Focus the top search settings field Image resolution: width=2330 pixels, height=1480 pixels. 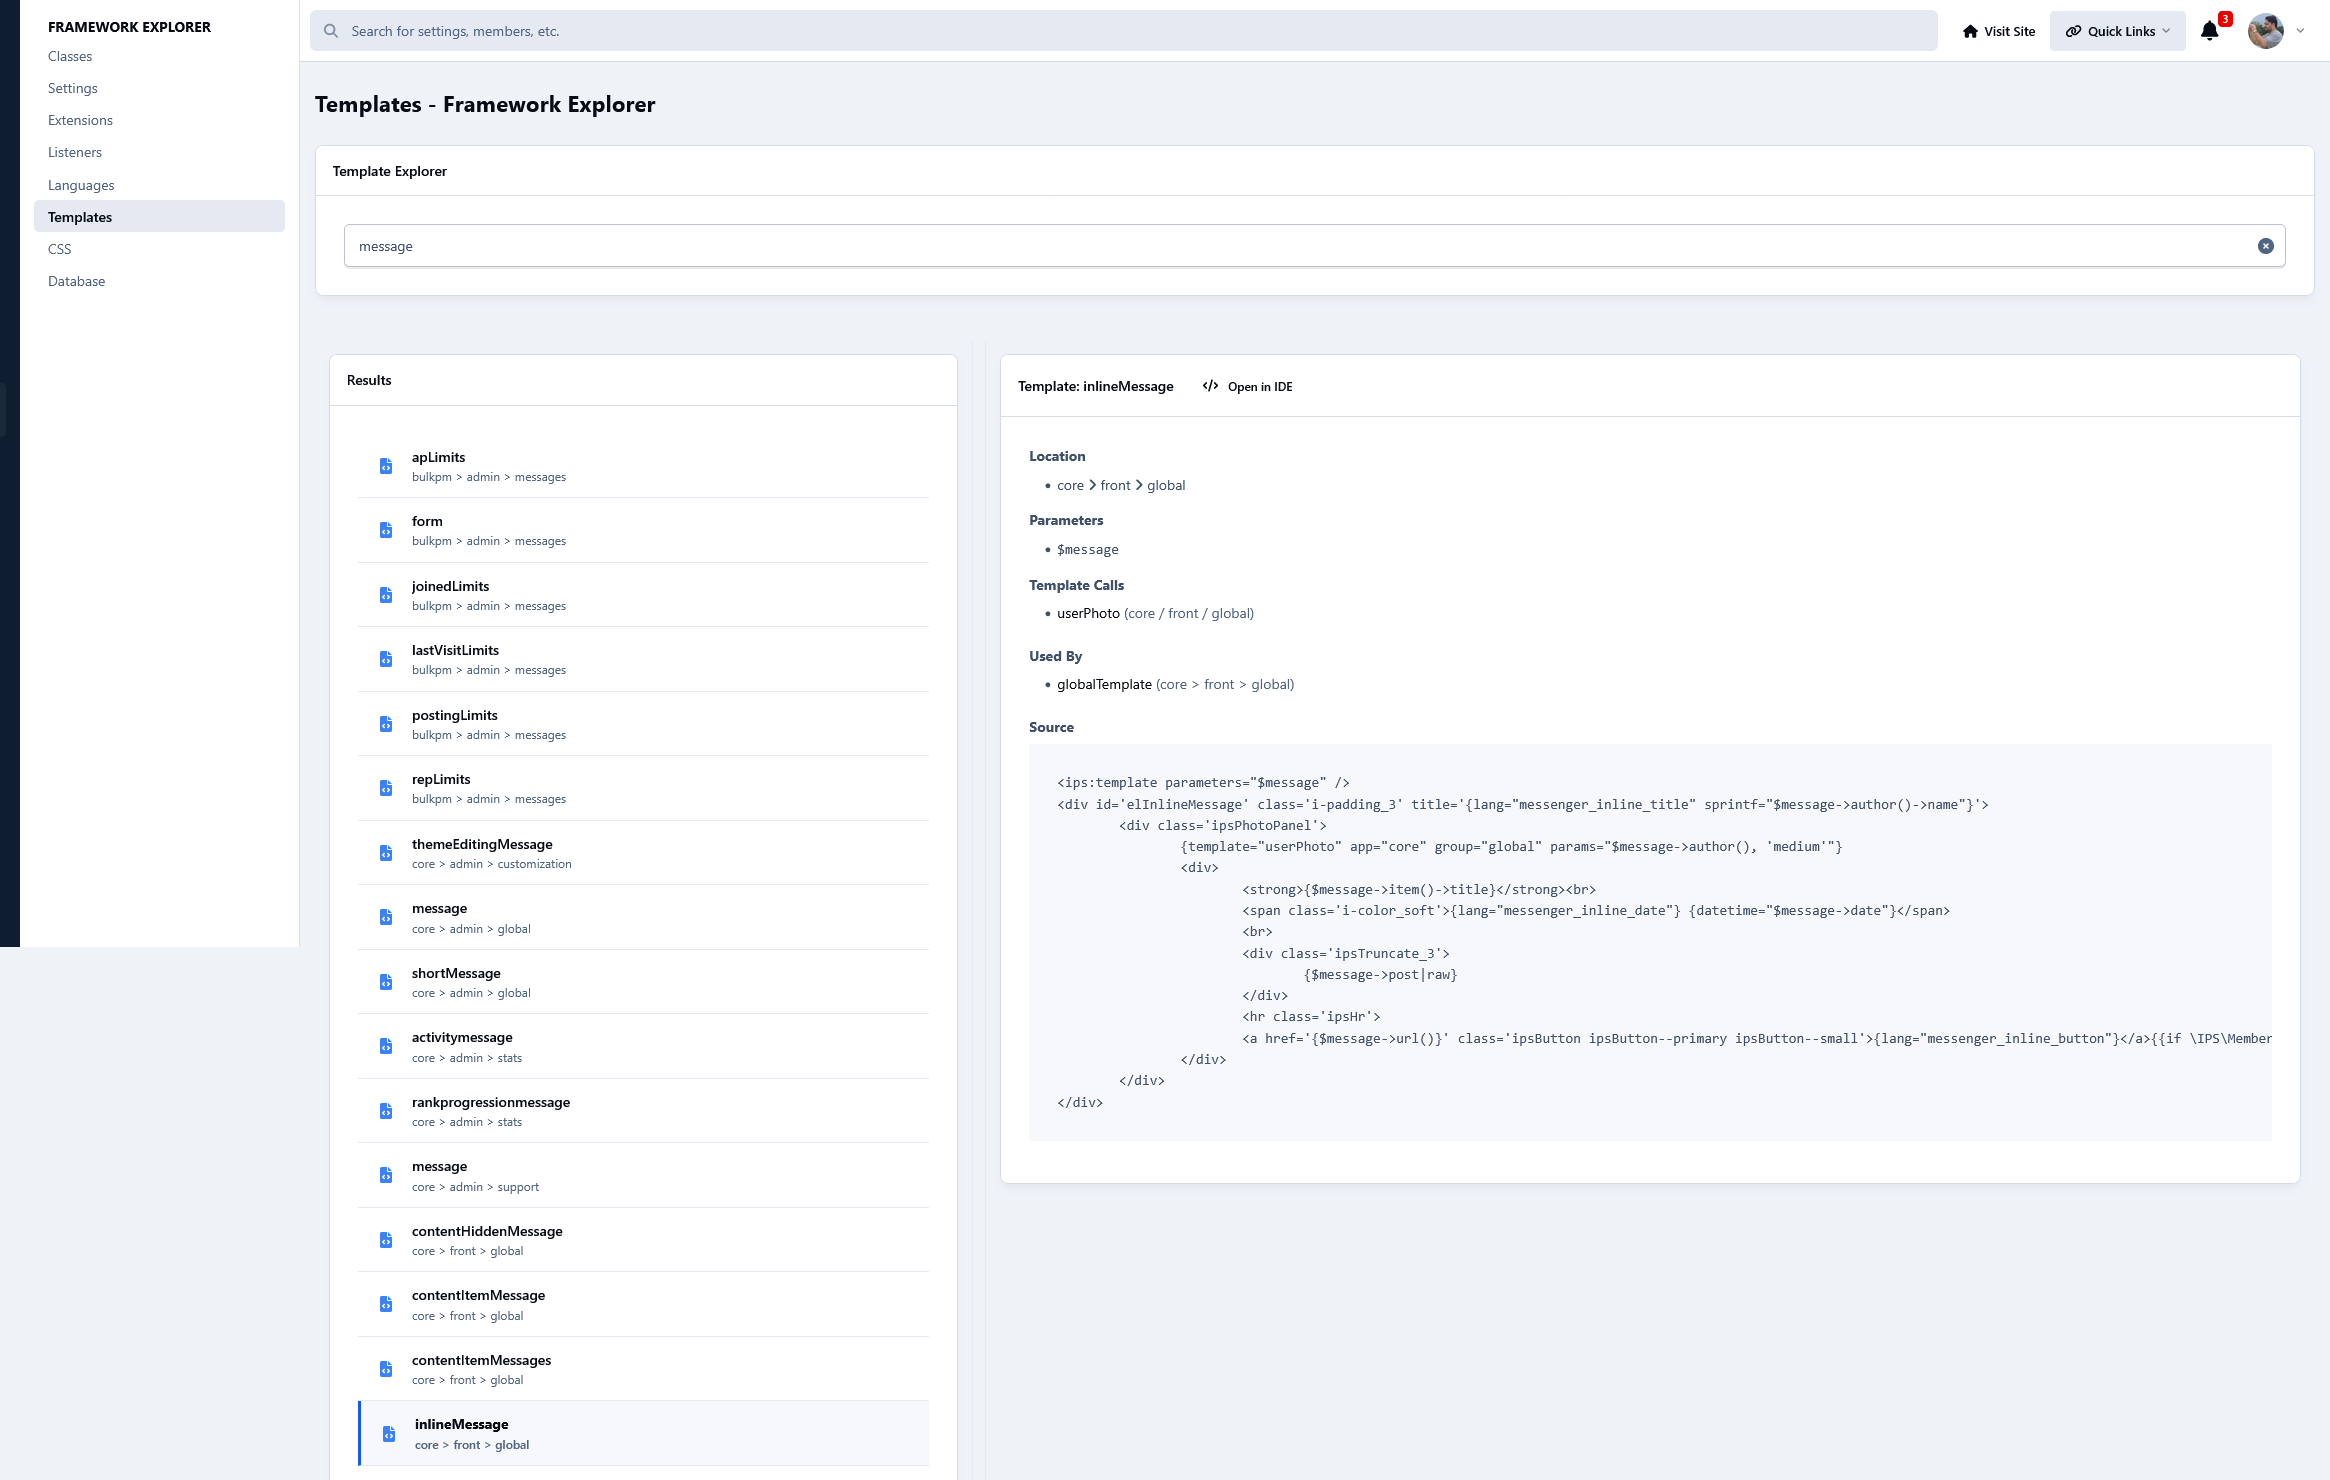point(1123,31)
